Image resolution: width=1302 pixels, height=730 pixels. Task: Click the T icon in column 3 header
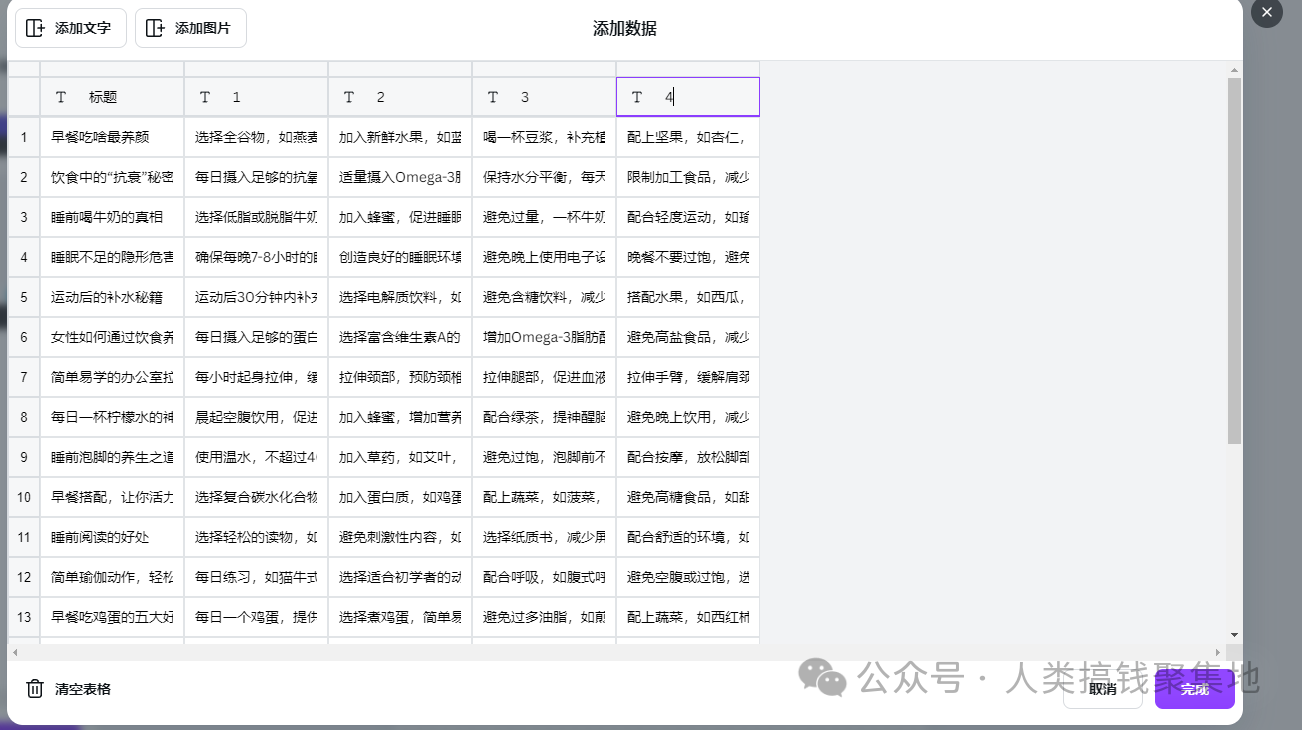click(492, 96)
